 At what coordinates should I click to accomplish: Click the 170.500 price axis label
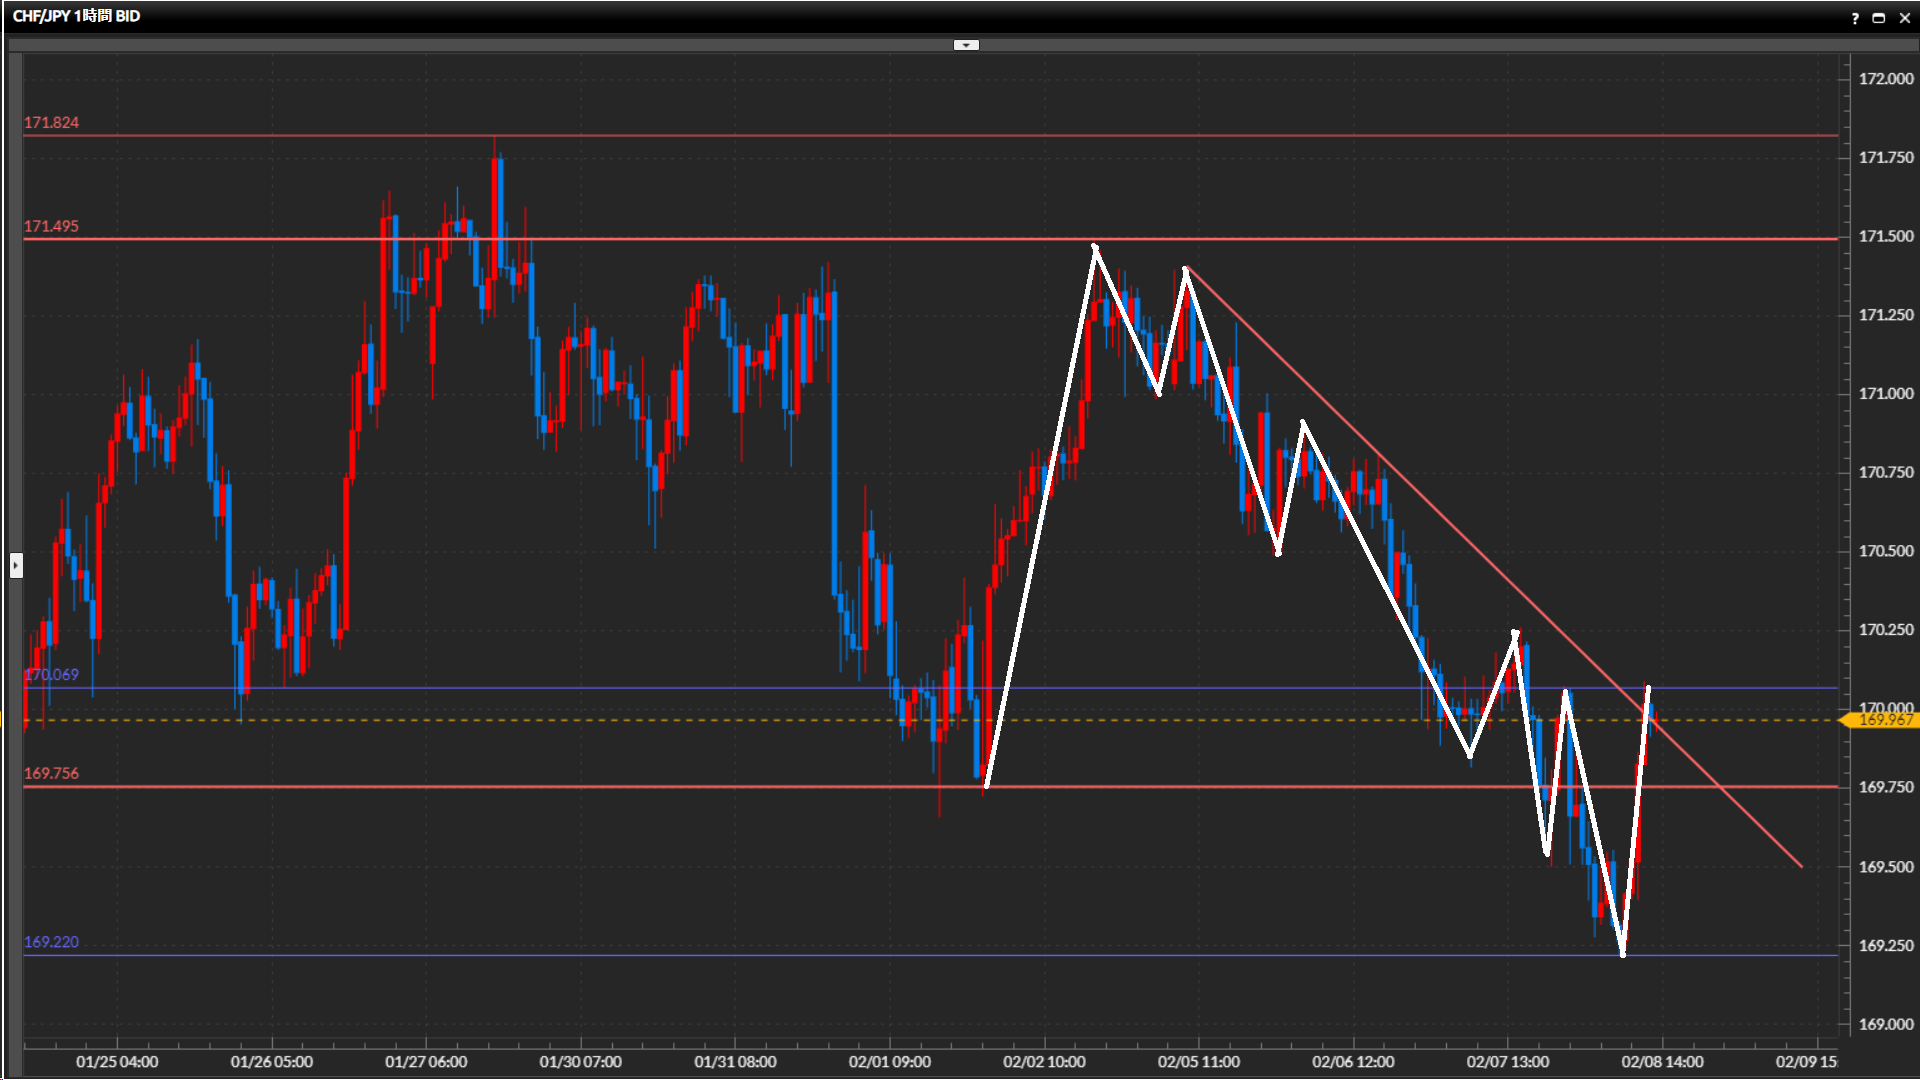(1885, 551)
